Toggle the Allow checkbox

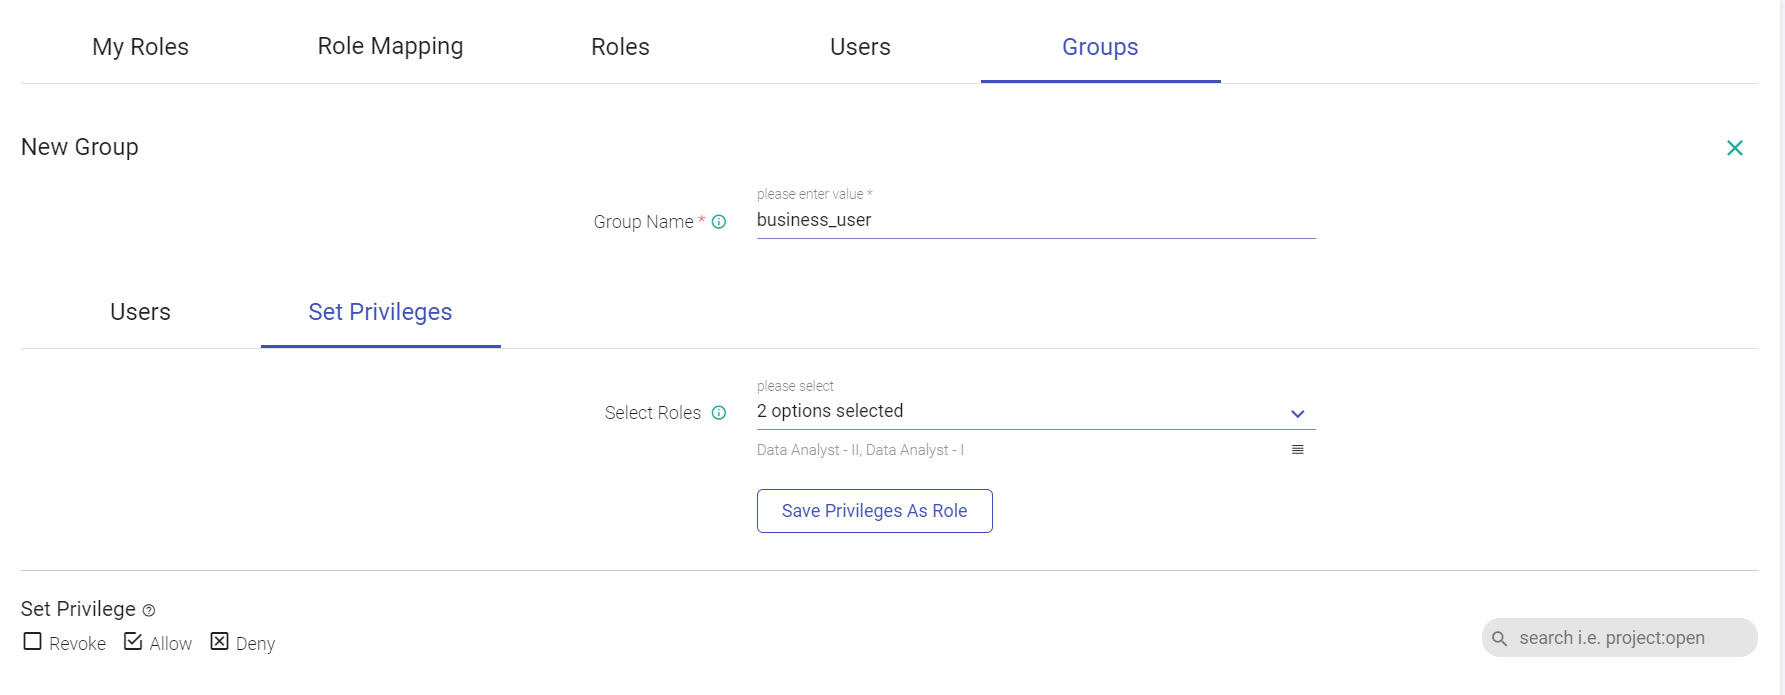(133, 641)
